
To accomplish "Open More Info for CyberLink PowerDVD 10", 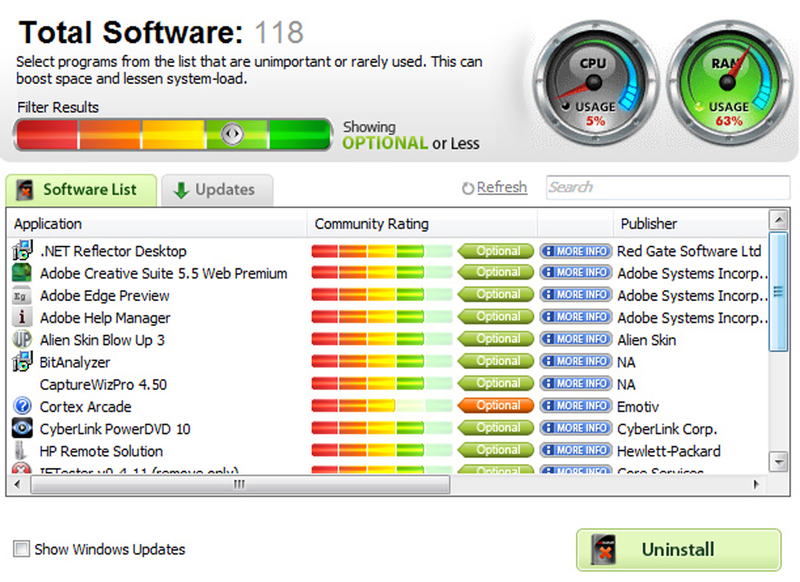I will tap(576, 428).
